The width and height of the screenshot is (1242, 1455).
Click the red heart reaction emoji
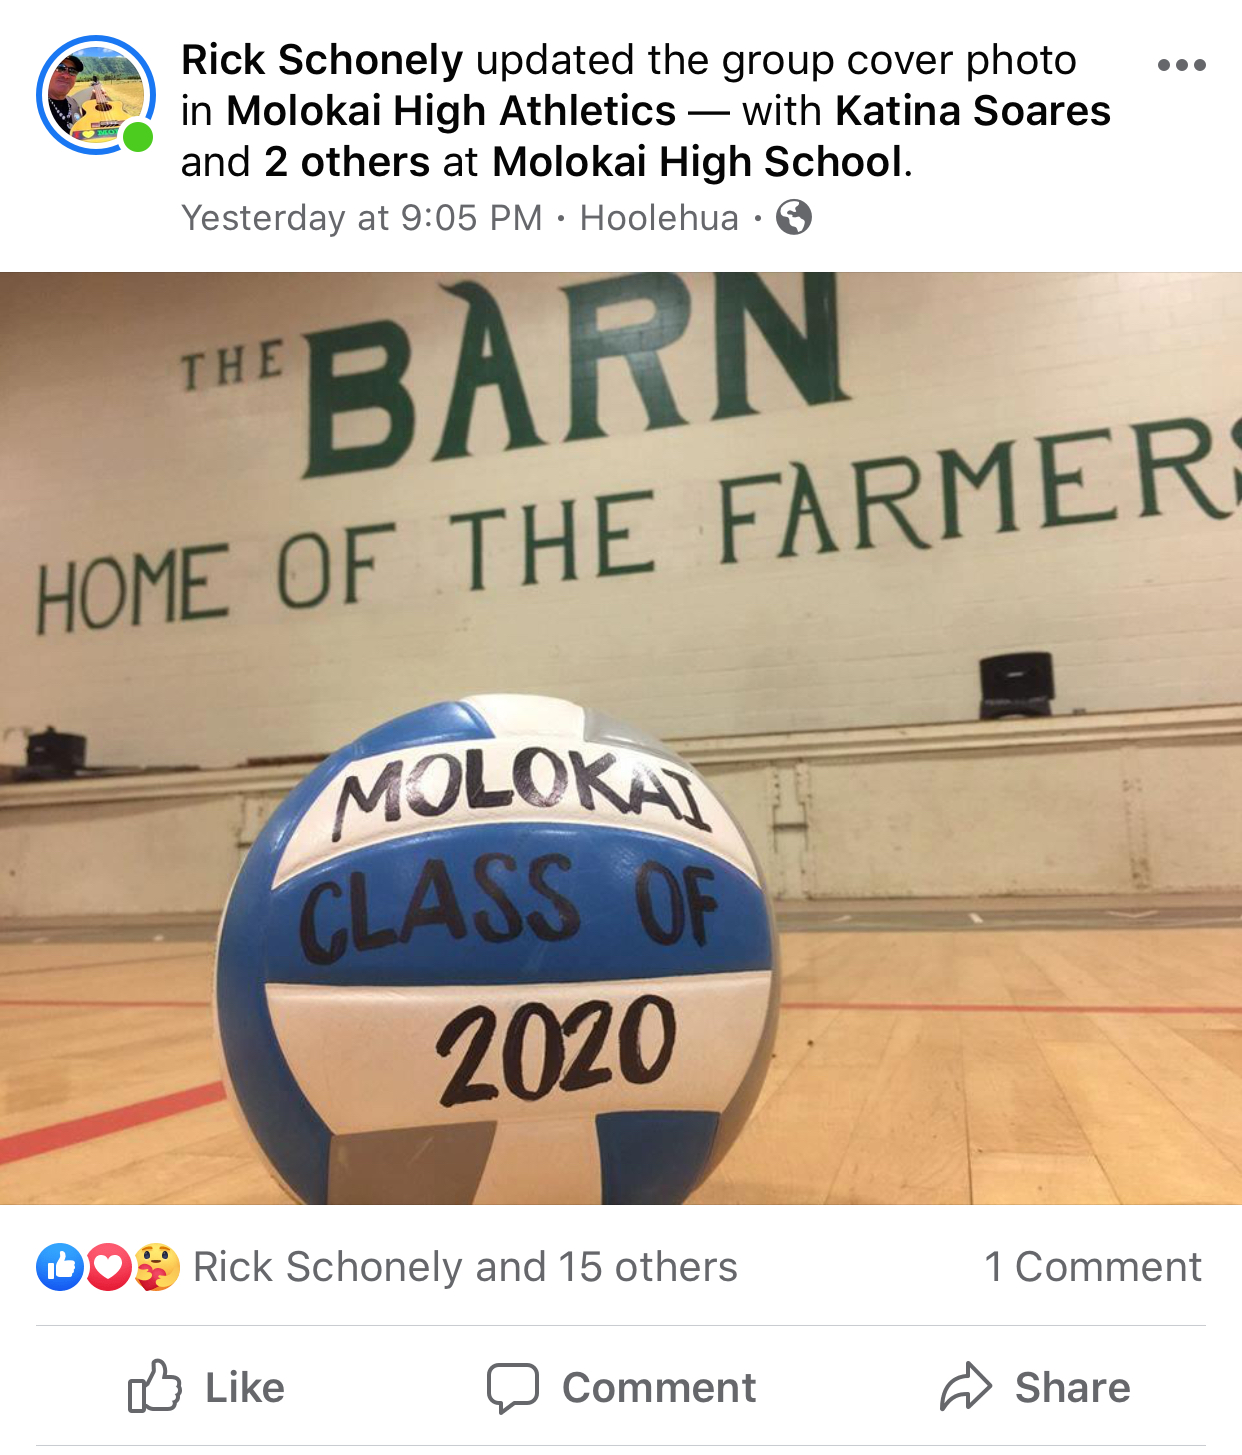coord(108,1267)
